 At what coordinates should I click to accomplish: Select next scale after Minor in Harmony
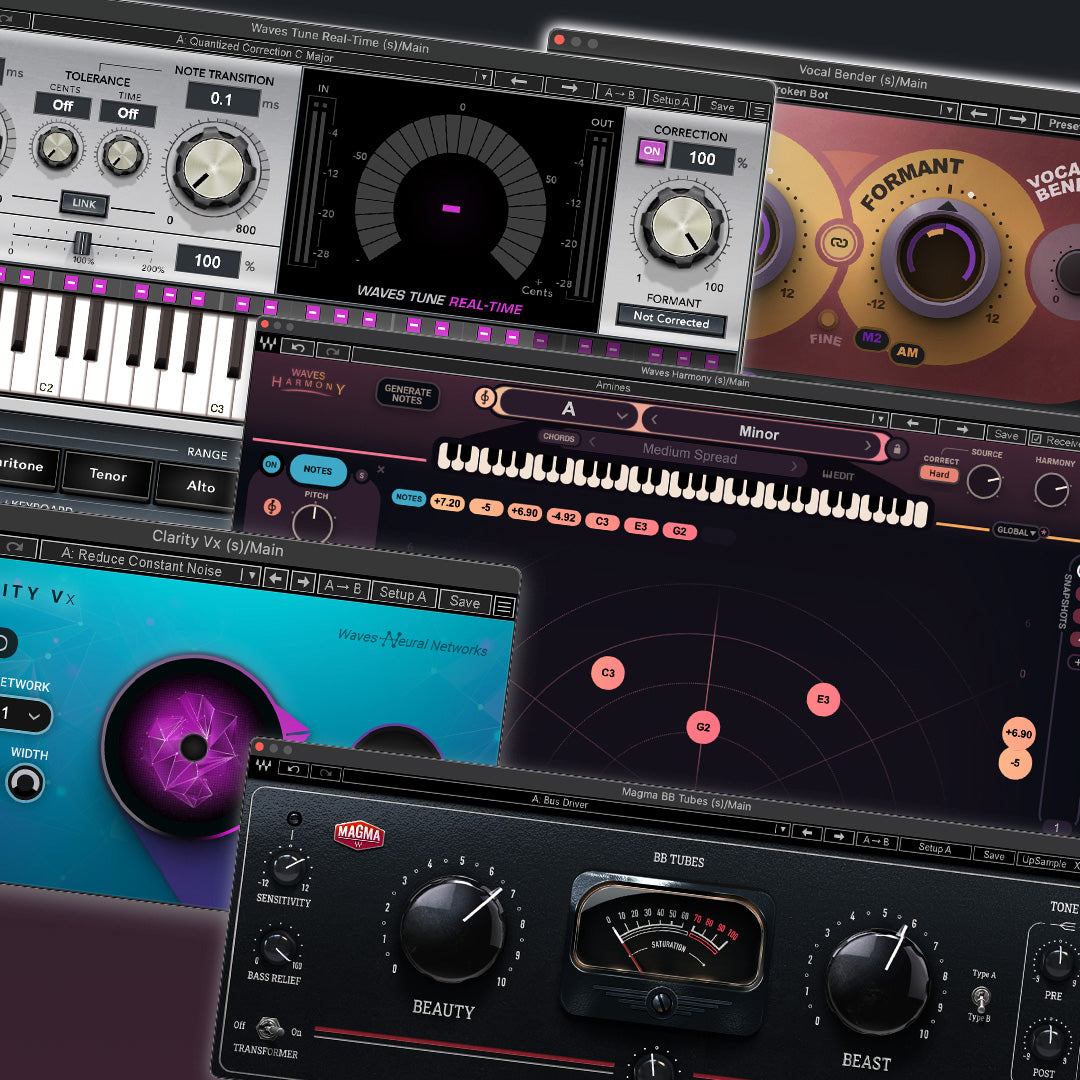(867, 446)
